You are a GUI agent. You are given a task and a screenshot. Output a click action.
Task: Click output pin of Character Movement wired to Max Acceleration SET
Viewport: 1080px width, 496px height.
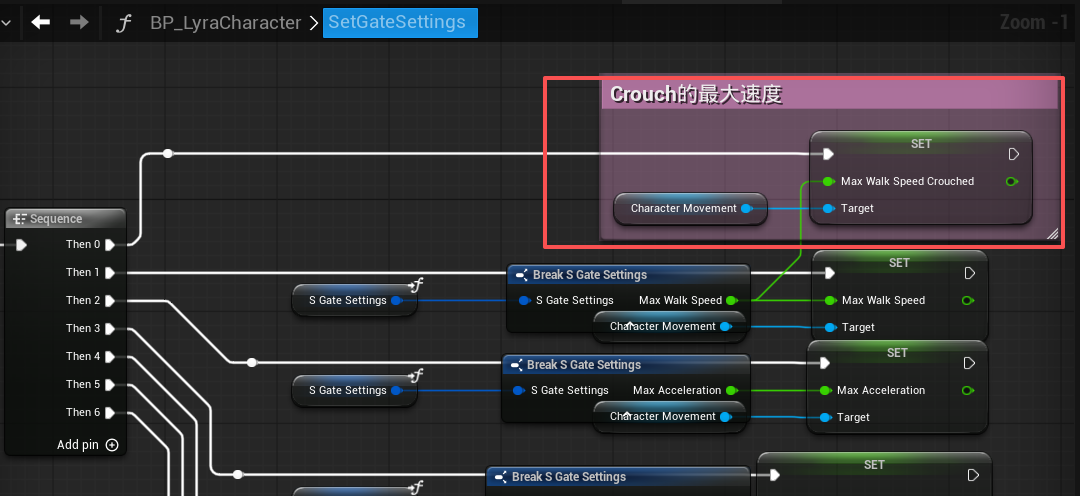point(725,417)
